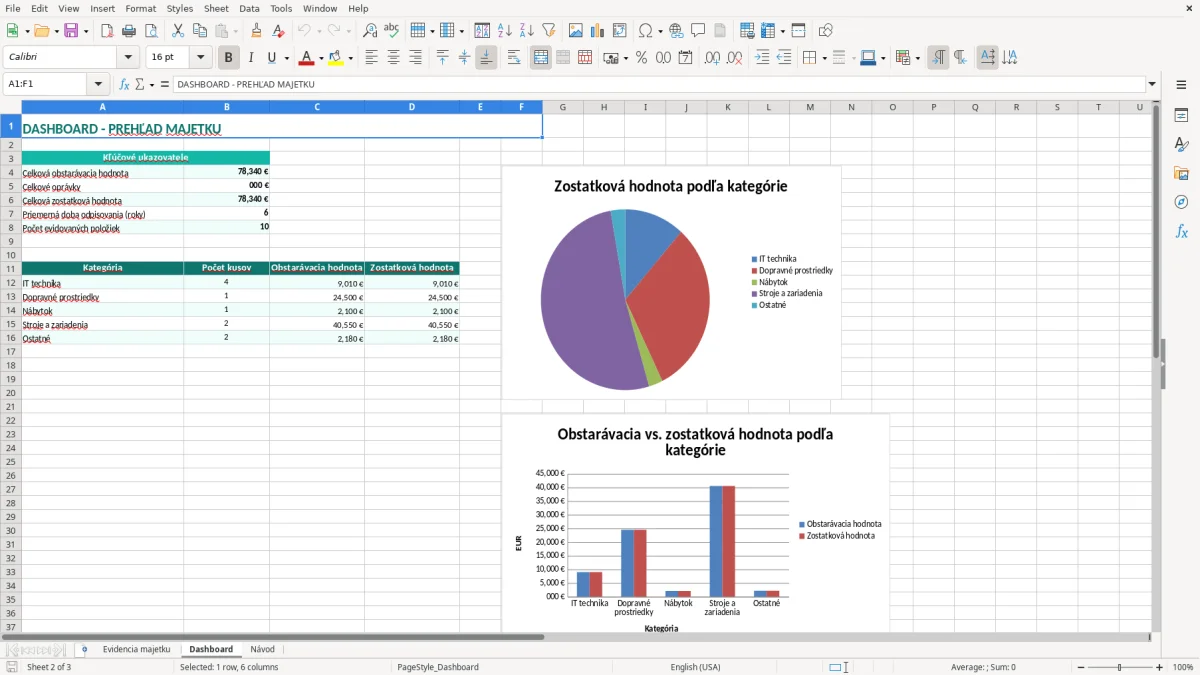The image size is (1200, 675).
Task: Click the Spelling check icon
Action: click(x=392, y=31)
